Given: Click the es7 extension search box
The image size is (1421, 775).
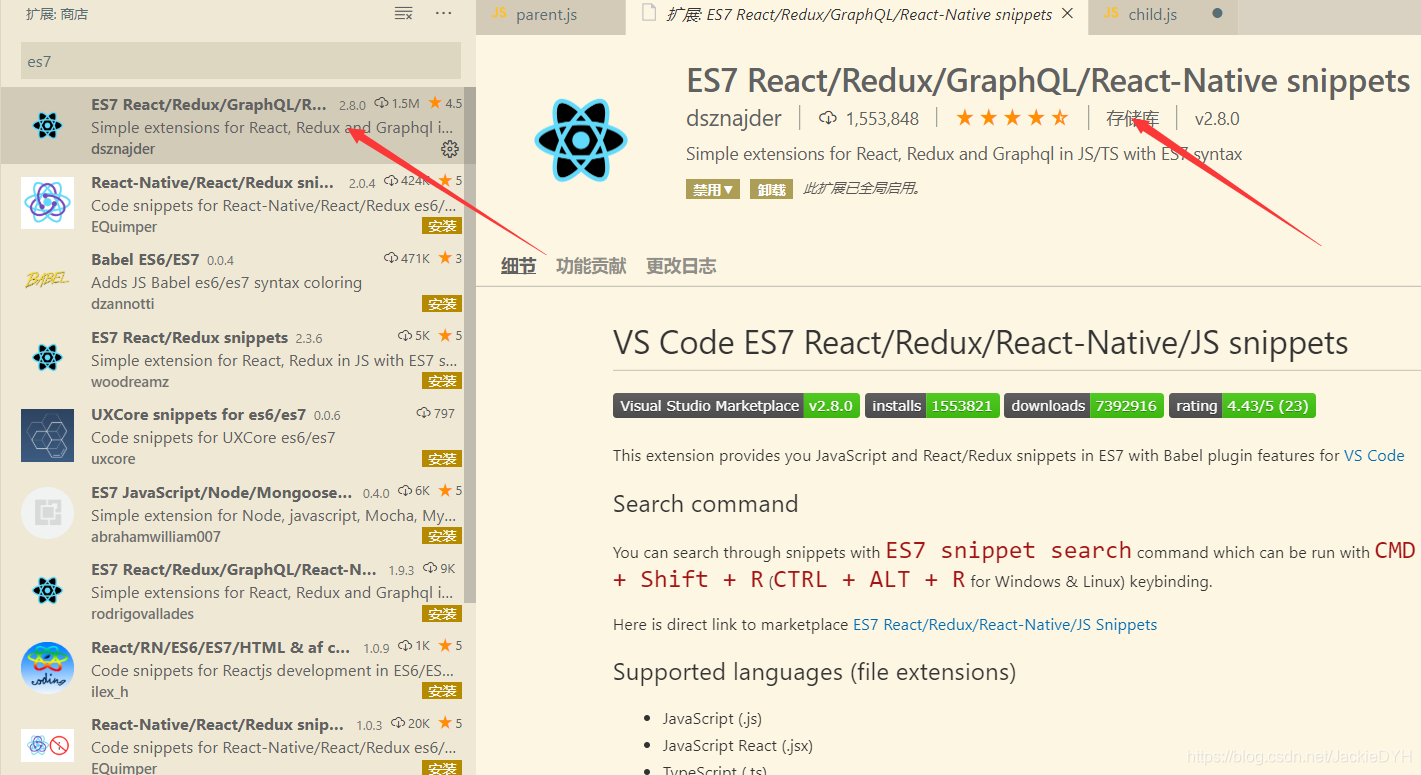Looking at the screenshot, I should pyautogui.click(x=241, y=61).
